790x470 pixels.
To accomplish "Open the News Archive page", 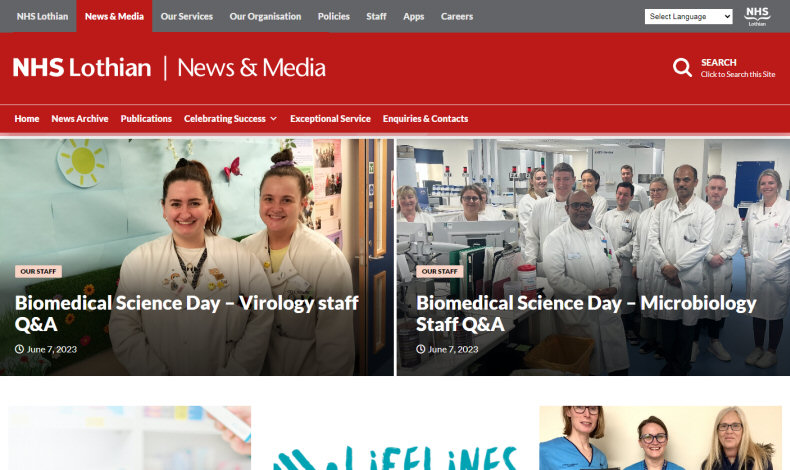I will tap(80, 119).
